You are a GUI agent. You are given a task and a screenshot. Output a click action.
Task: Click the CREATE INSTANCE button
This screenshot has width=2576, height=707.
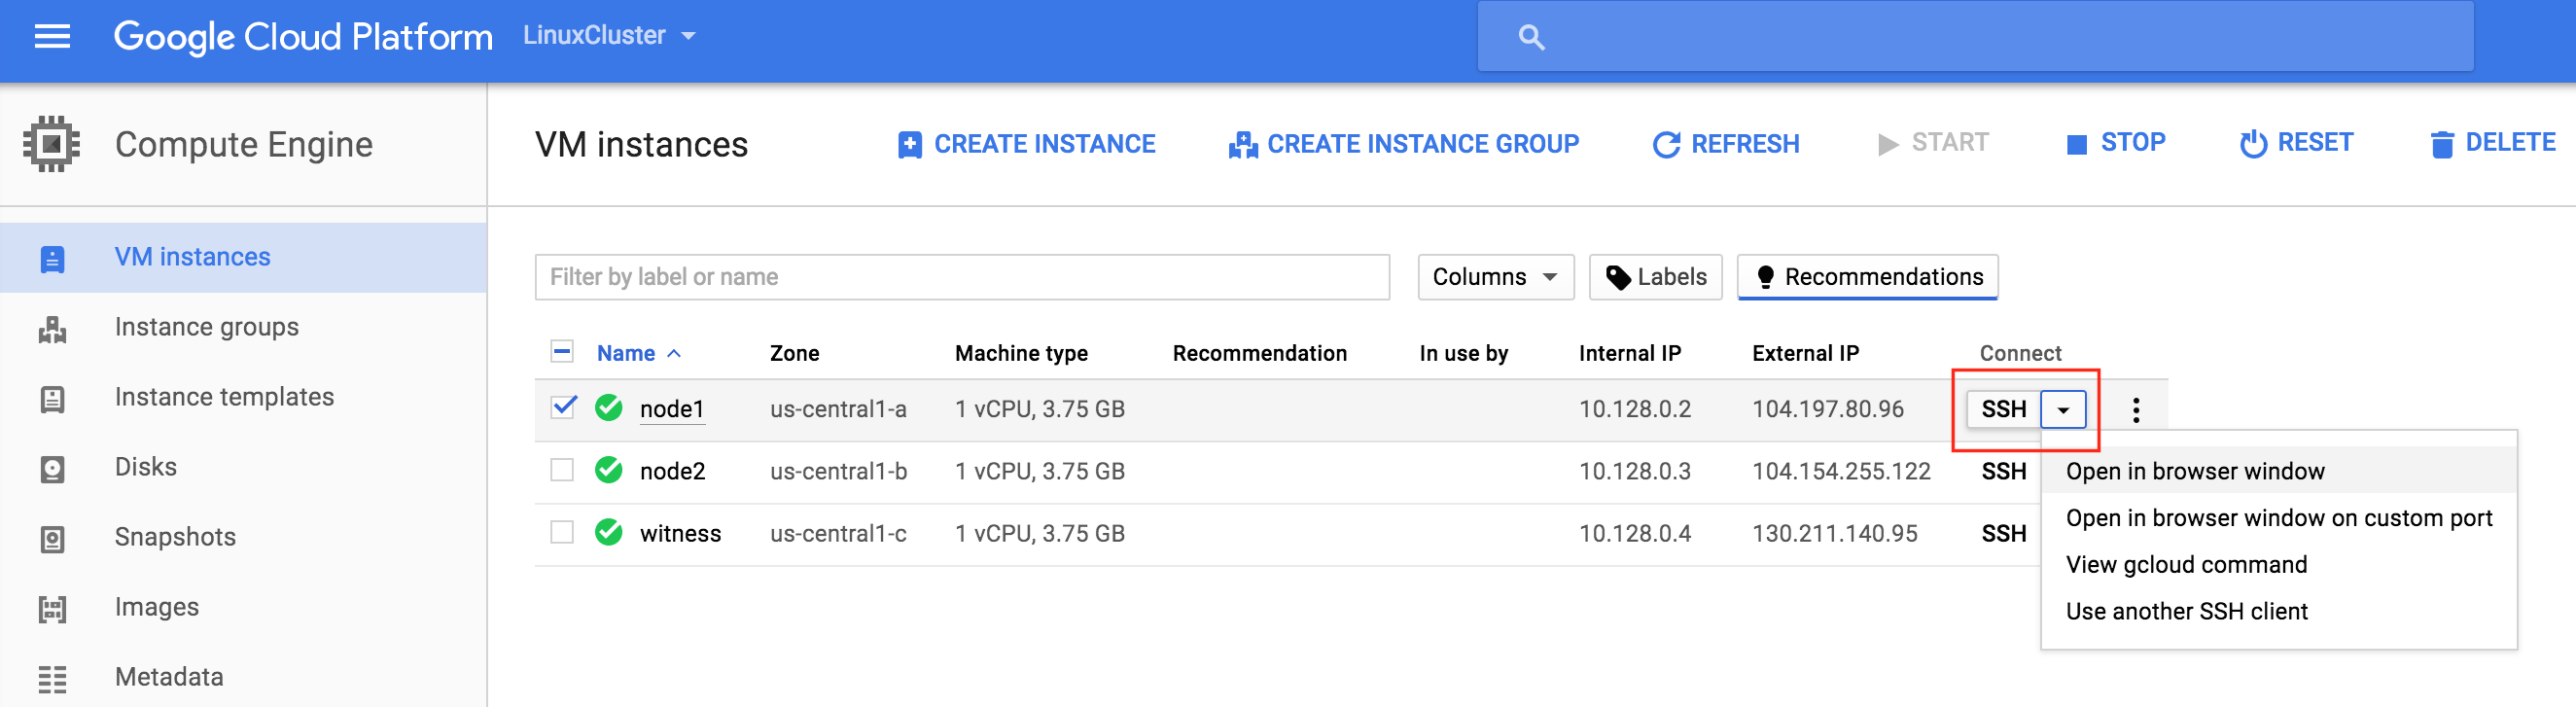click(1026, 145)
